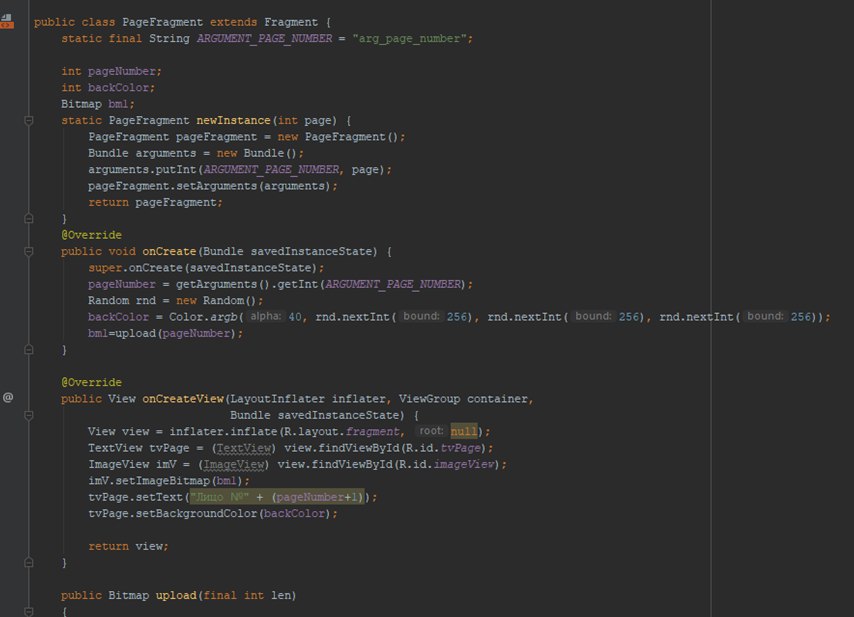Collapse onCreateView body via fold marker beside savedInstanceState line

pyautogui.click(x=29, y=416)
